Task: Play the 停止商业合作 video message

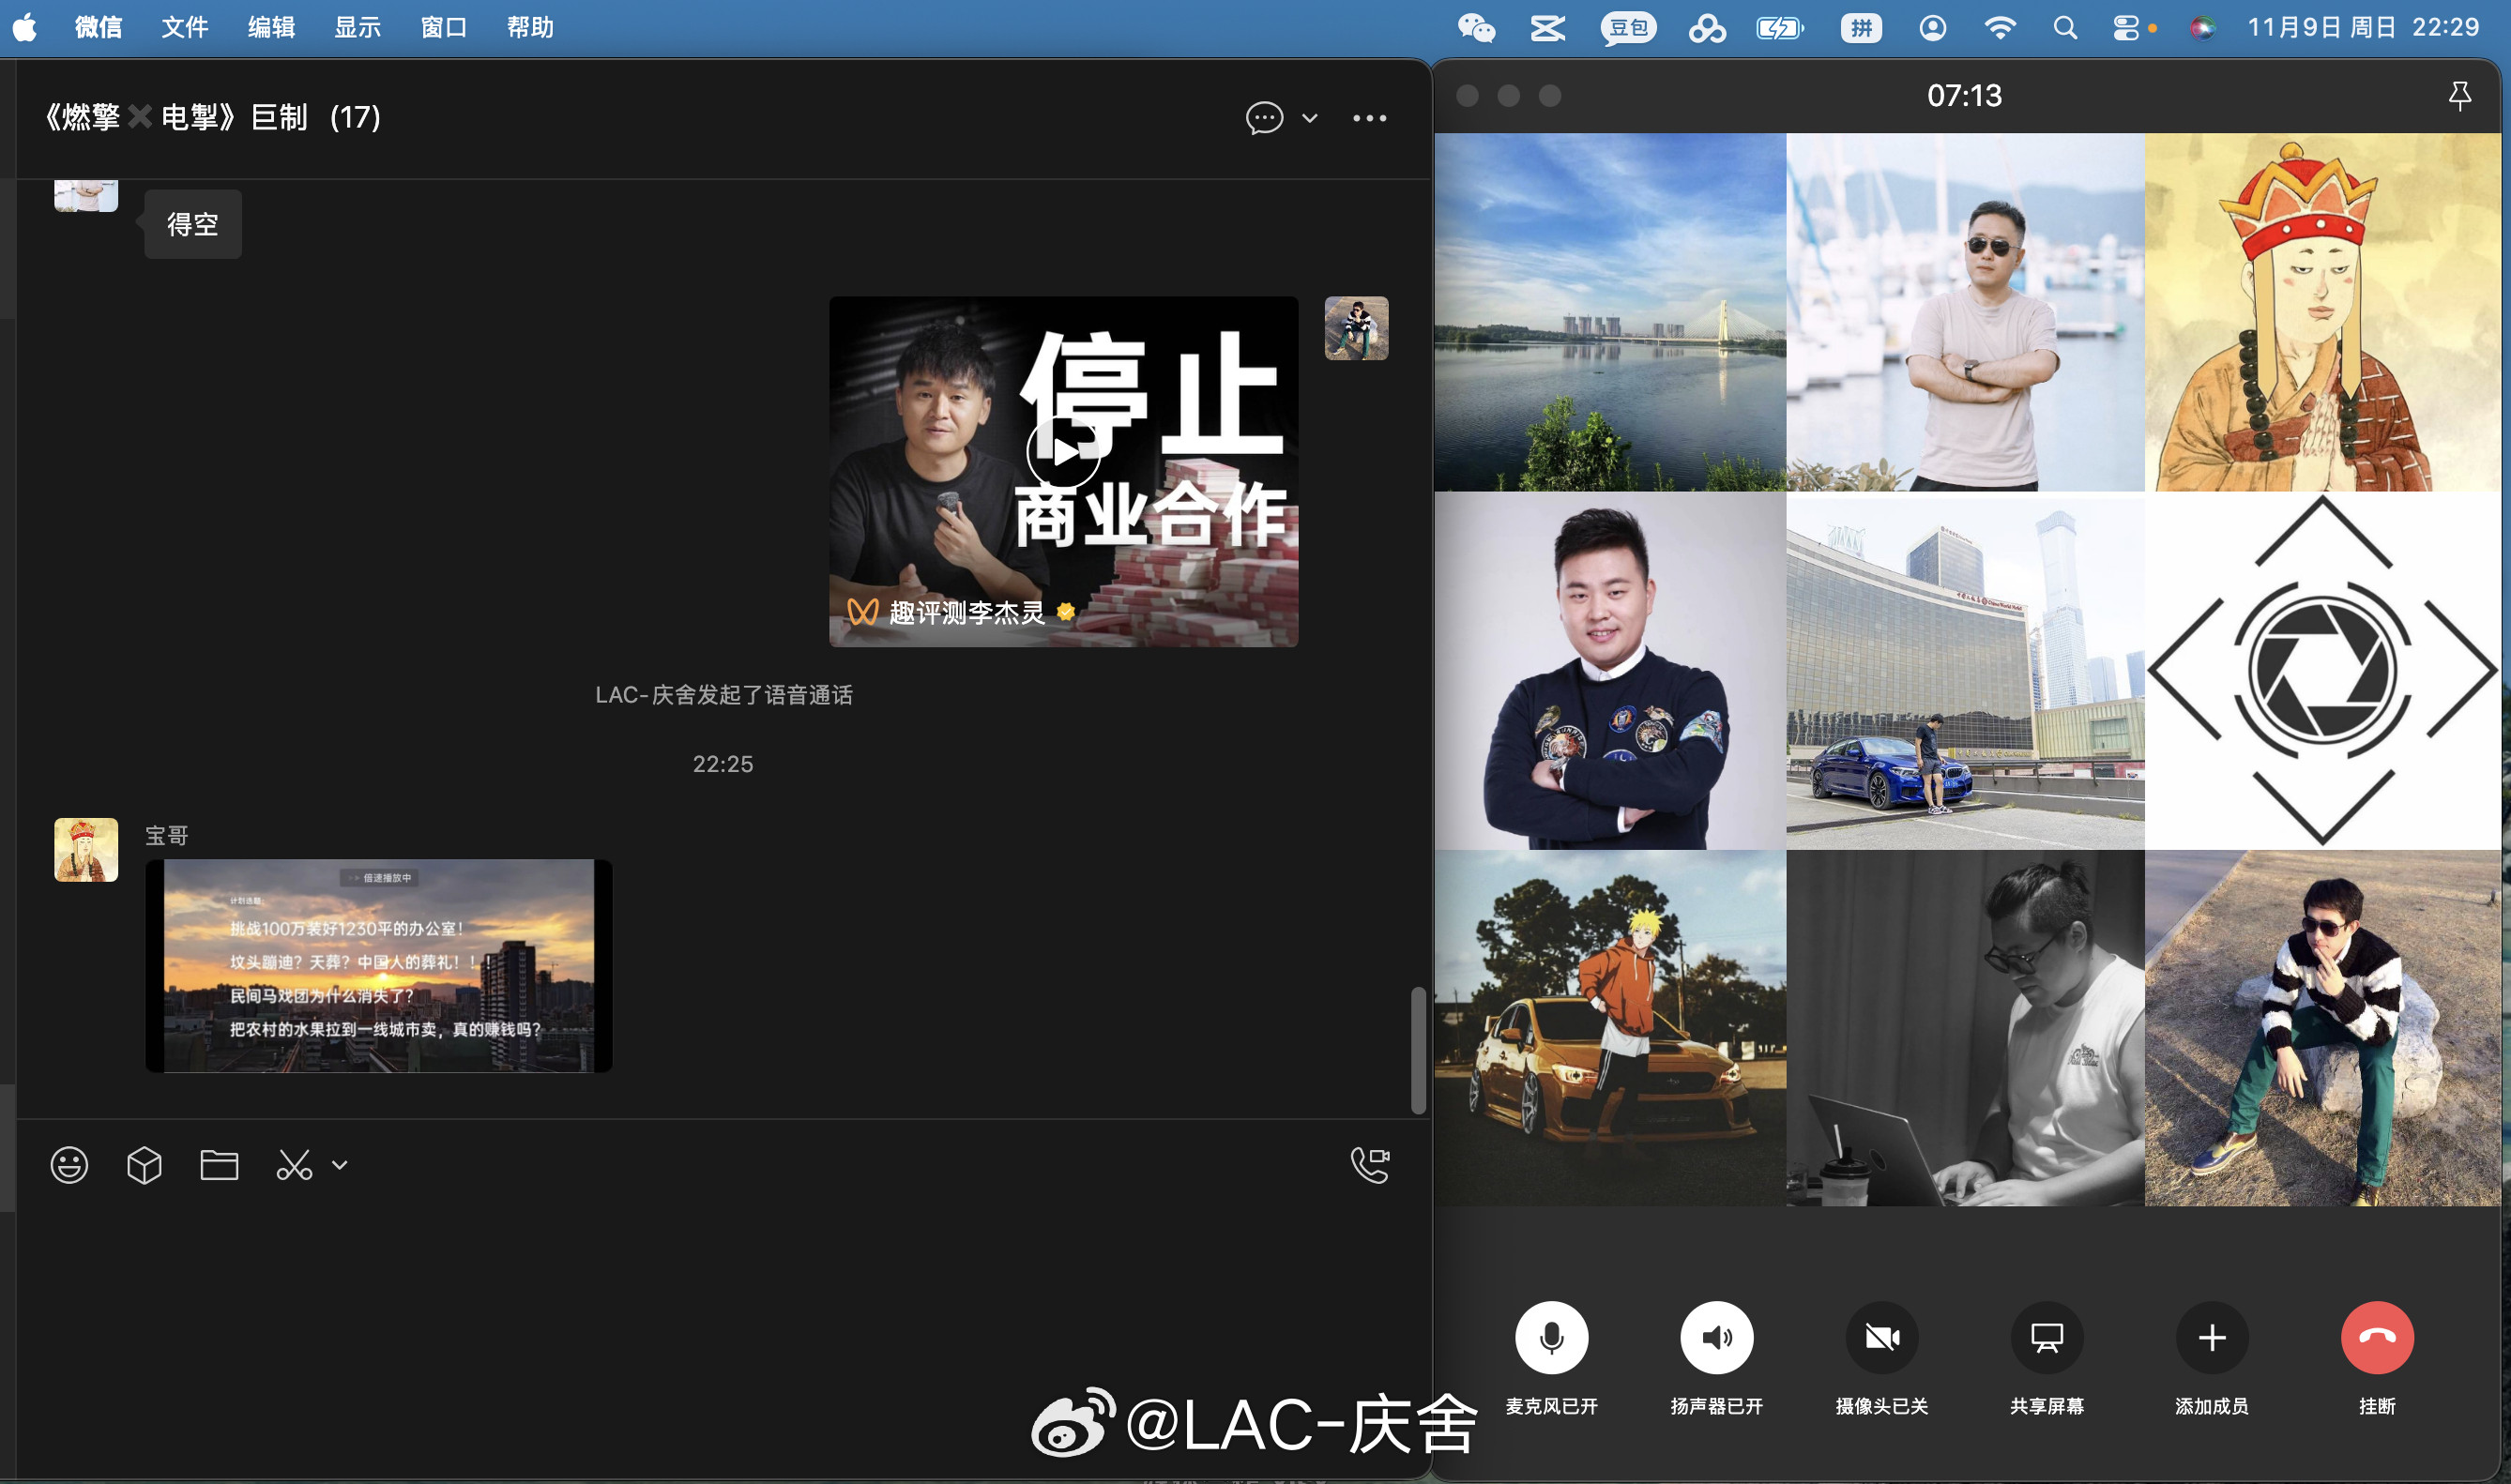Action: pos(1063,452)
